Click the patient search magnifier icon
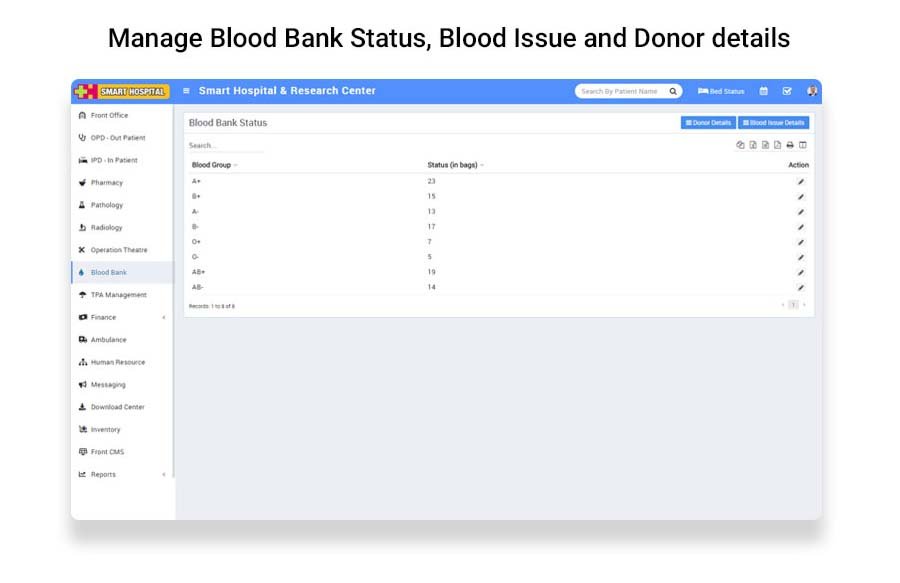This screenshot has height=583, width=900. coord(673,91)
